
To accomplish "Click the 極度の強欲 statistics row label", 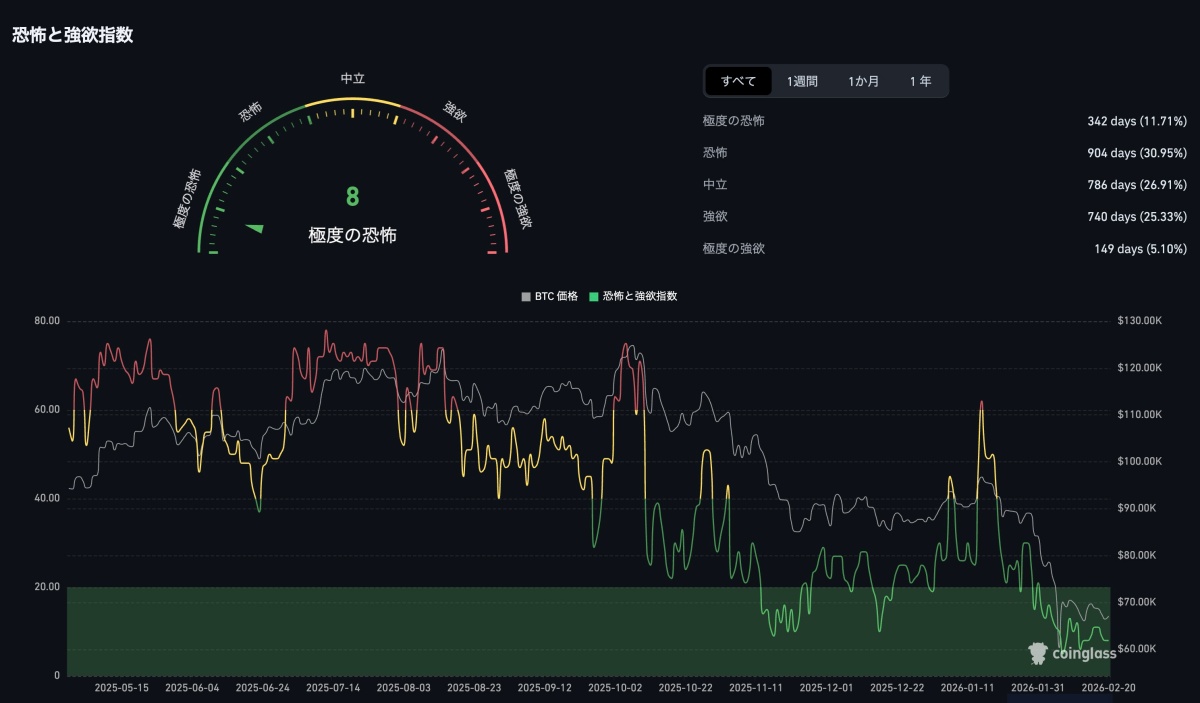I will pos(734,249).
